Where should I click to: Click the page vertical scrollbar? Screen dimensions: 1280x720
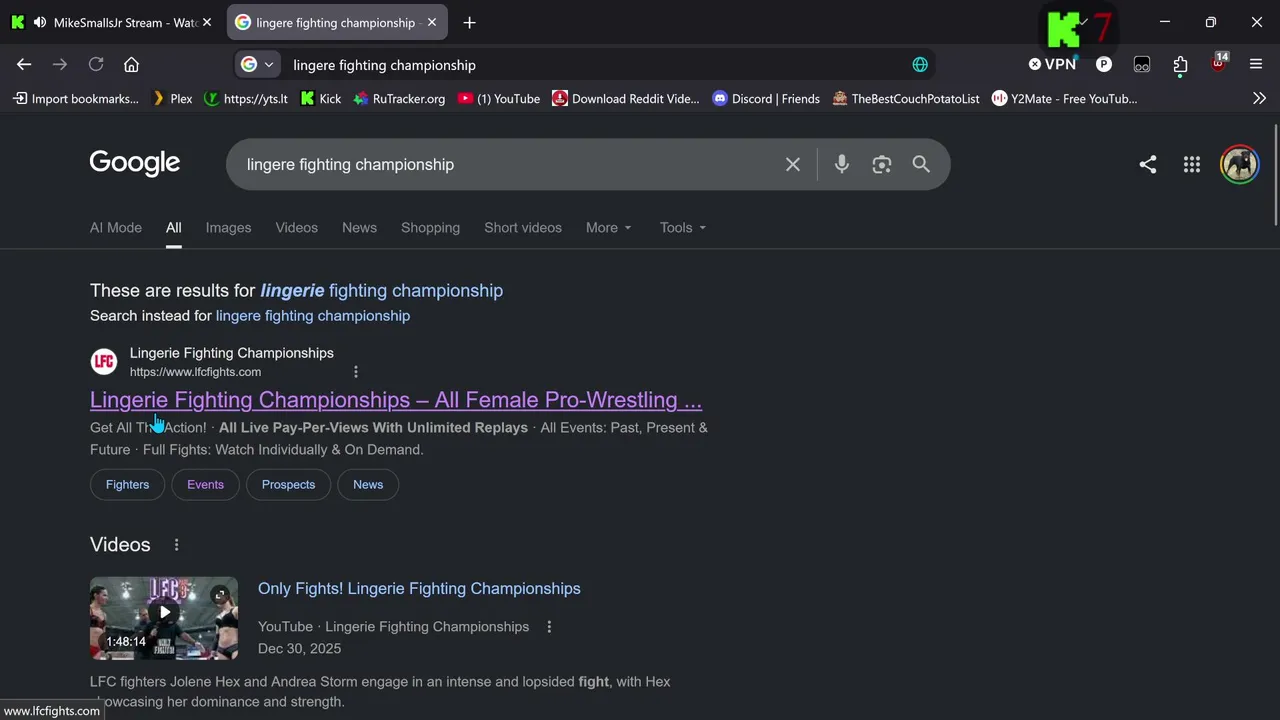(1276, 175)
